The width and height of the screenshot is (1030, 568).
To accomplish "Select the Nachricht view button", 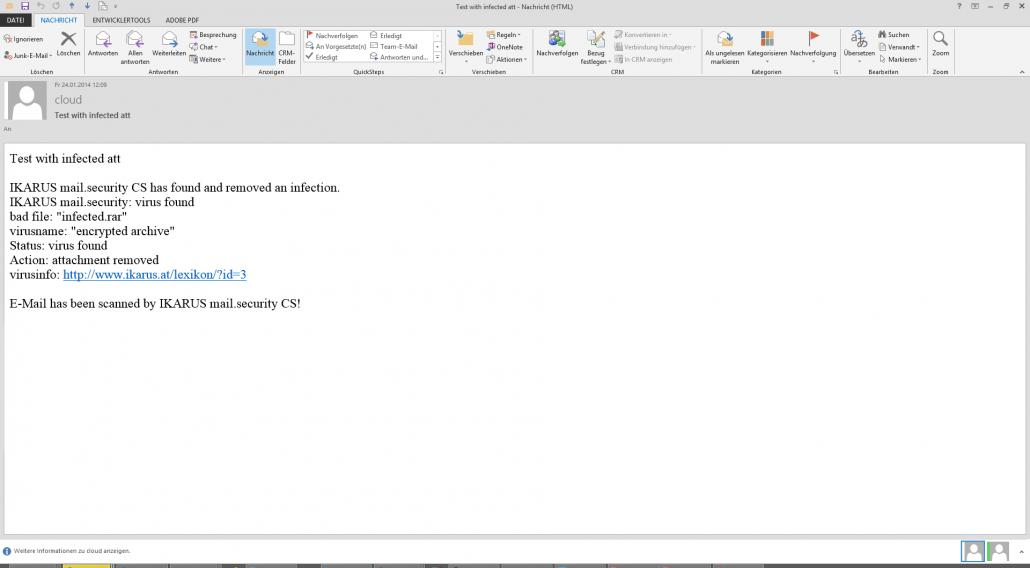I will 260,46.
